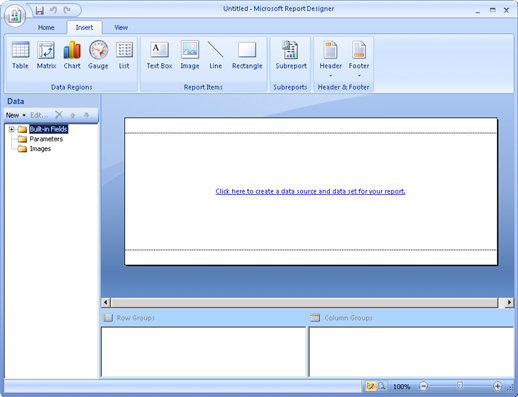Click the create data source link
This screenshot has height=397, width=518.
point(310,191)
